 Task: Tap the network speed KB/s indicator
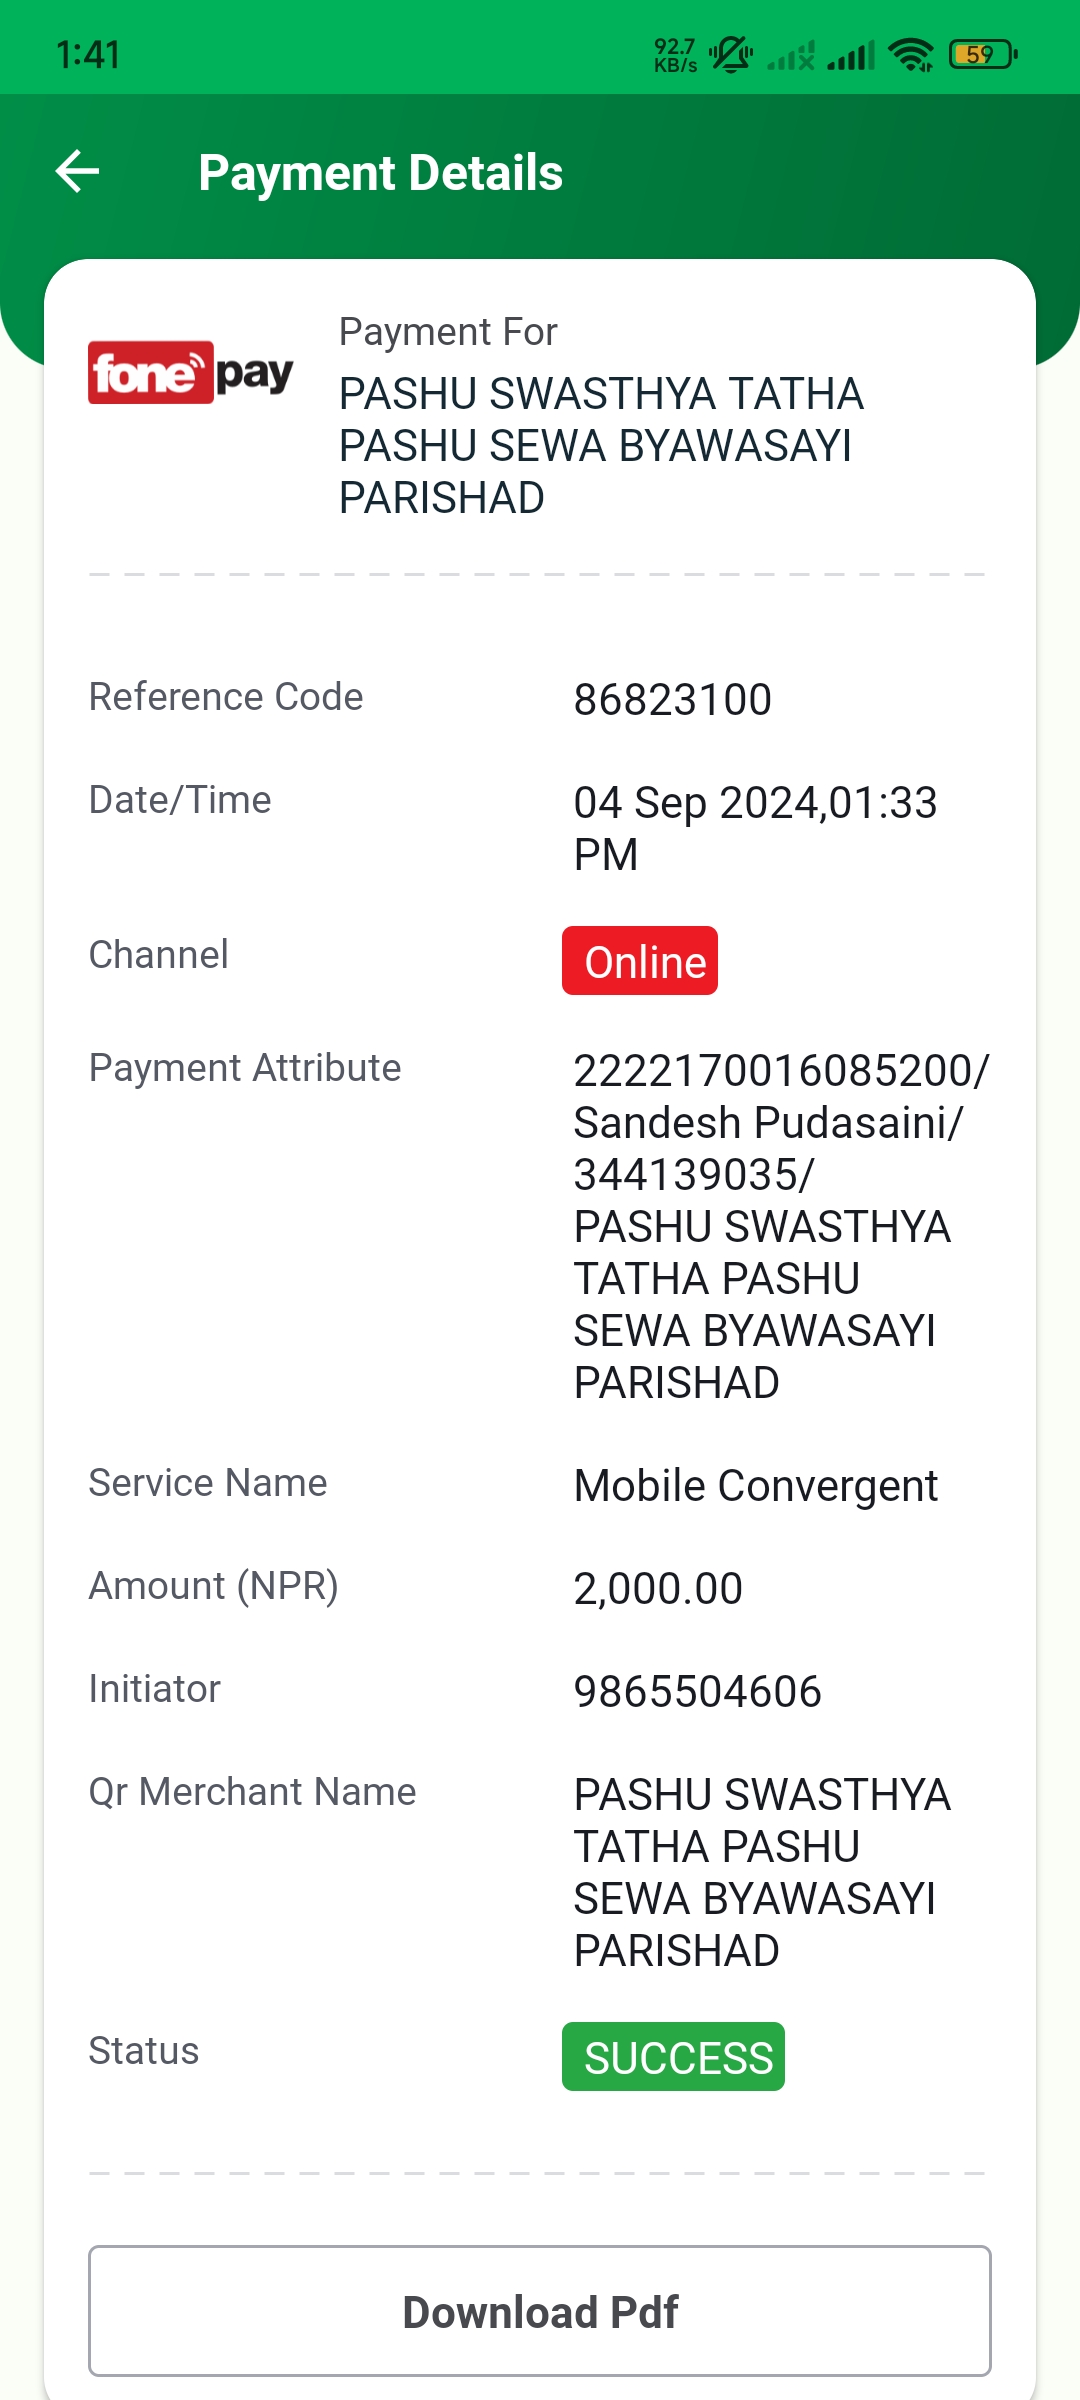pos(676,55)
